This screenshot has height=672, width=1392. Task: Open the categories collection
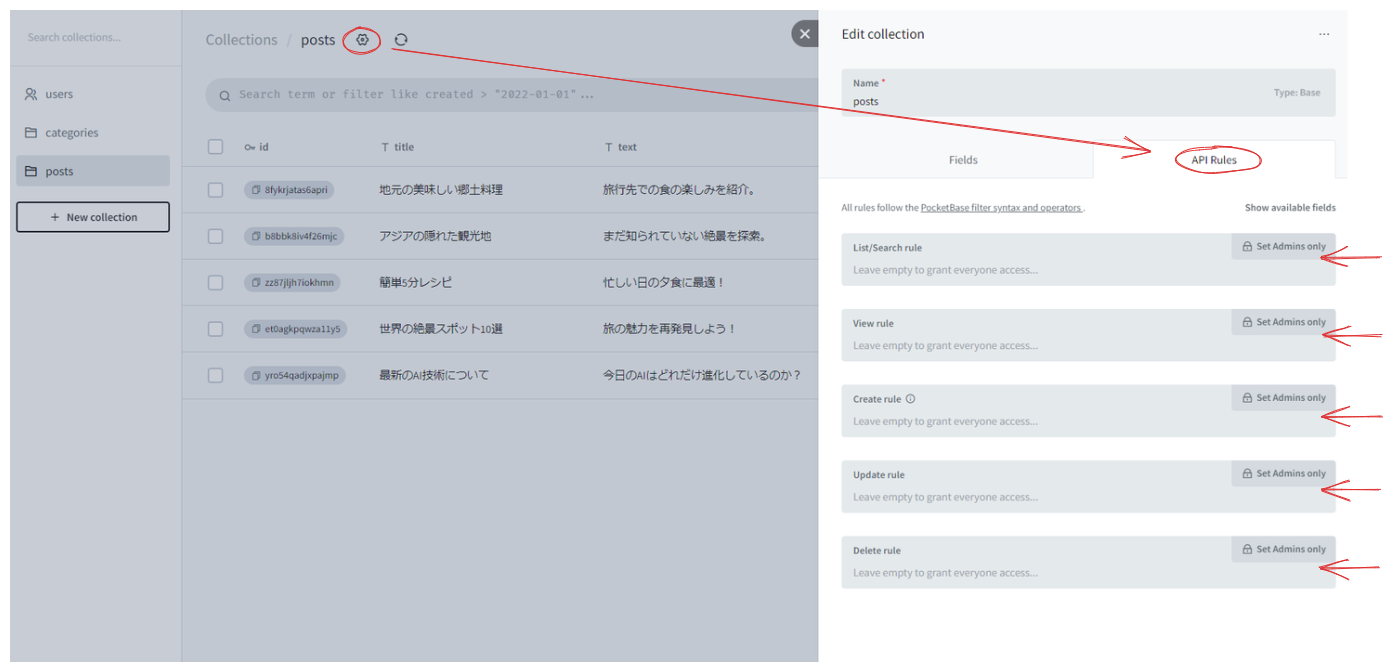[x=93, y=133]
